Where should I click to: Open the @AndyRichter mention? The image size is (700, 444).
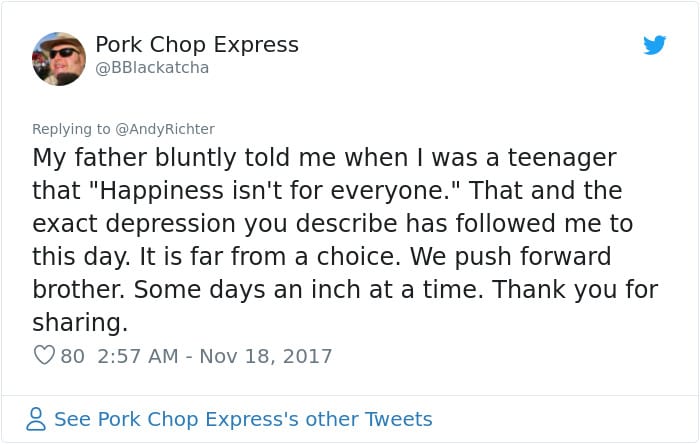tap(165, 129)
